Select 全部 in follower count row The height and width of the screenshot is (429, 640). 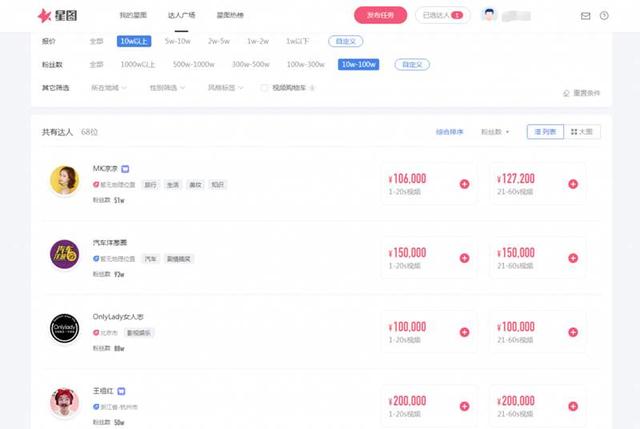pyautogui.click(x=96, y=64)
